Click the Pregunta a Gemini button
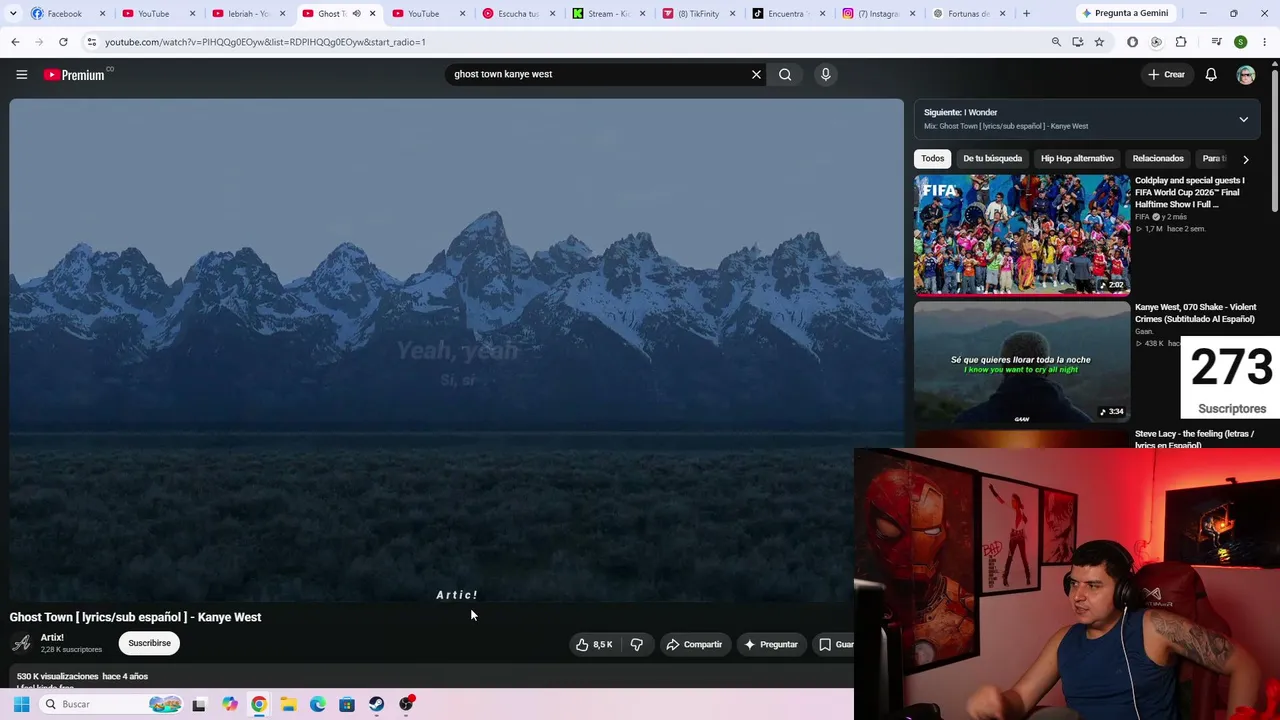 (1124, 14)
